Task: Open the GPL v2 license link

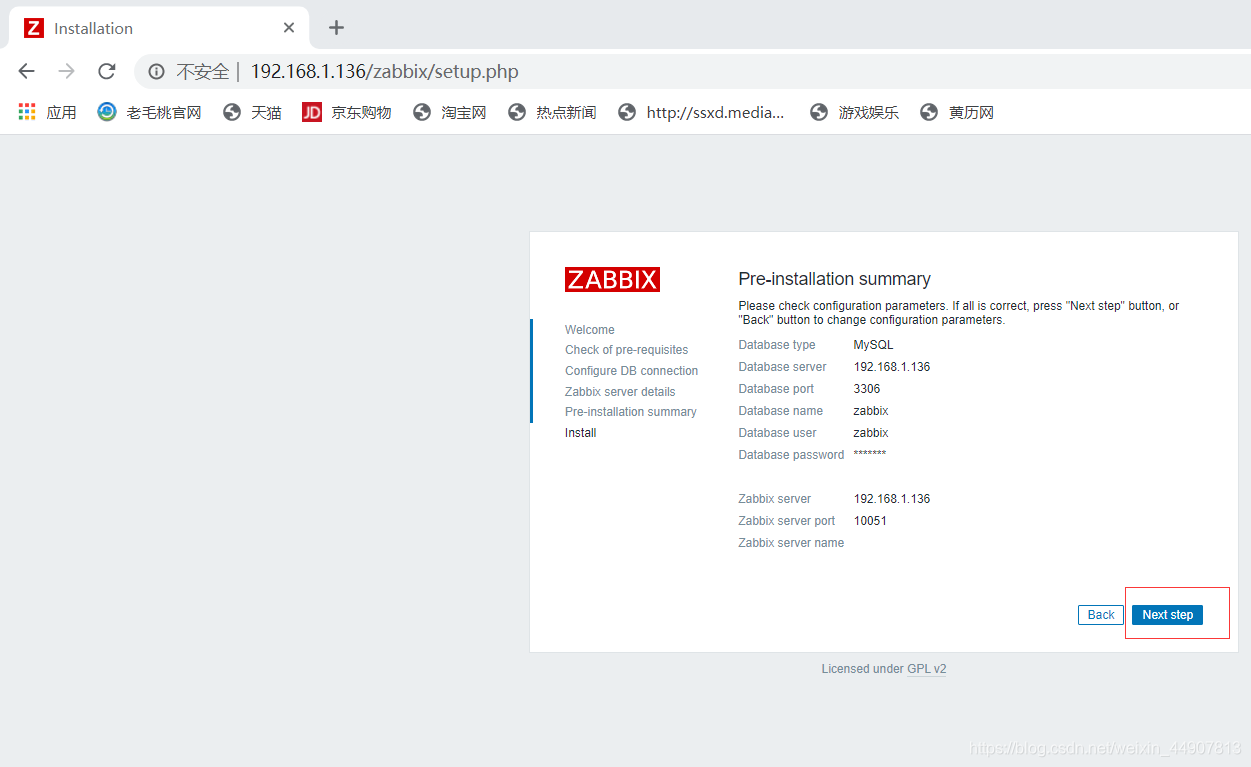Action: pos(926,669)
